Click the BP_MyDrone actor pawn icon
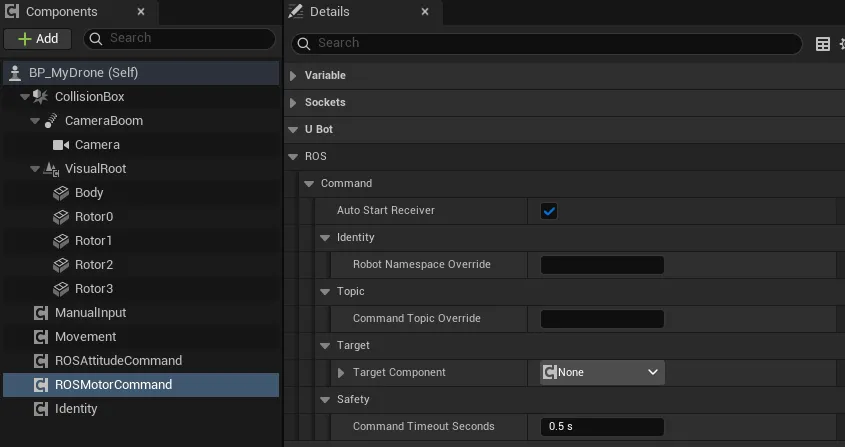The image size is (845, 447). (x=15, y=73)
